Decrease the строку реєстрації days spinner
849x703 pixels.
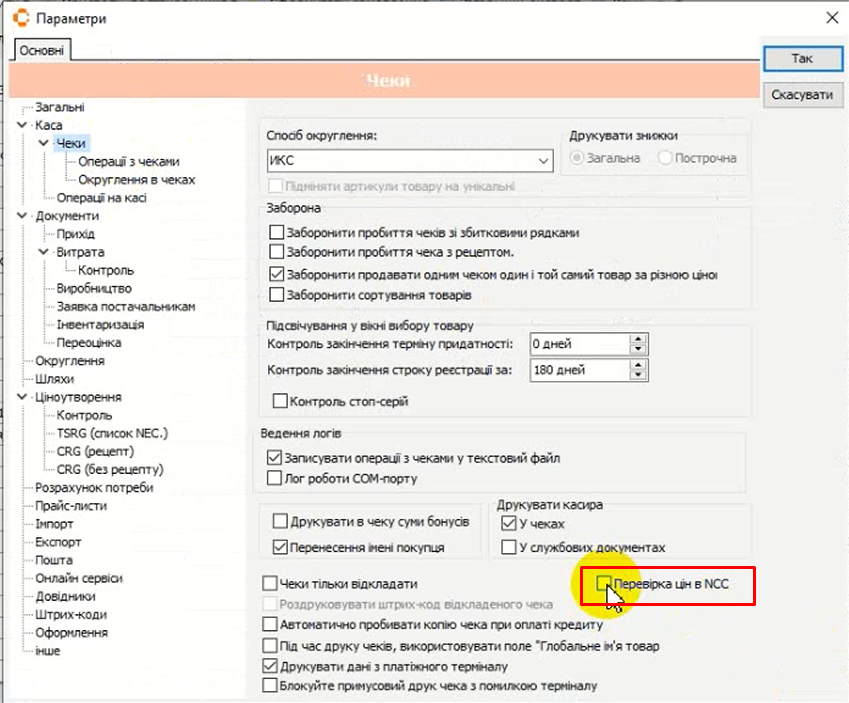639,376
